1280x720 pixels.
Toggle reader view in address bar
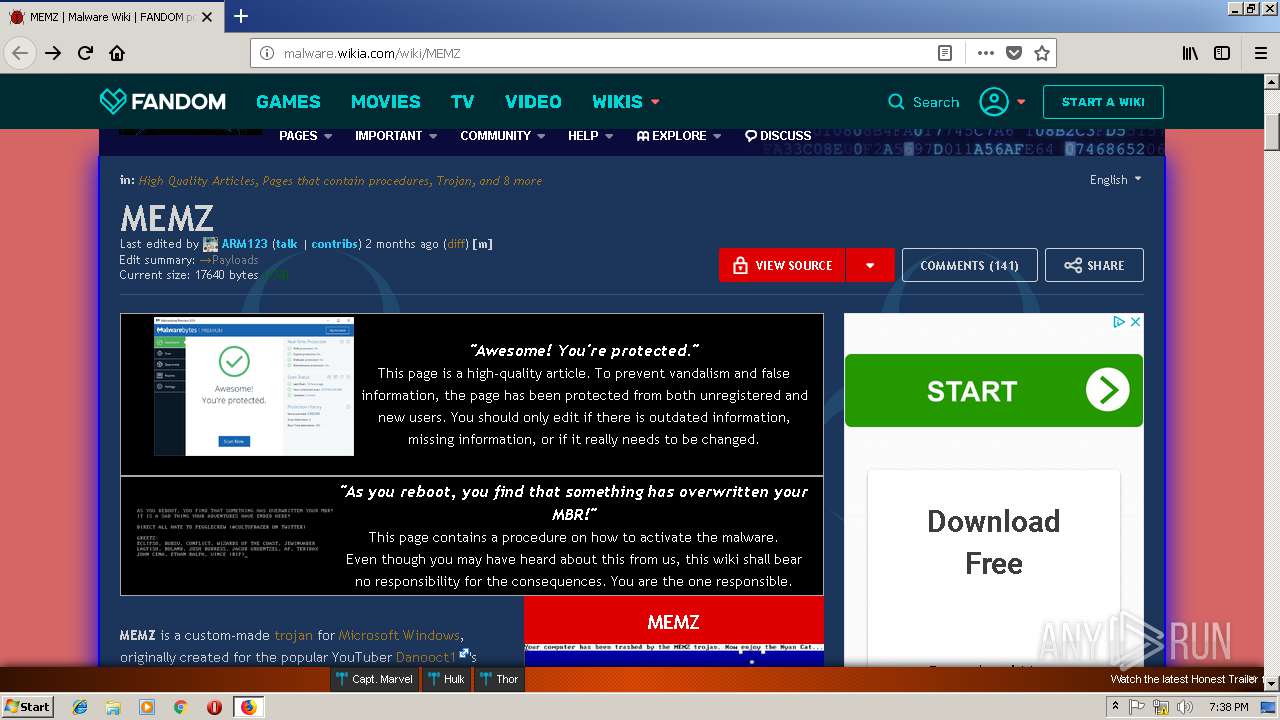coord(945,53)
